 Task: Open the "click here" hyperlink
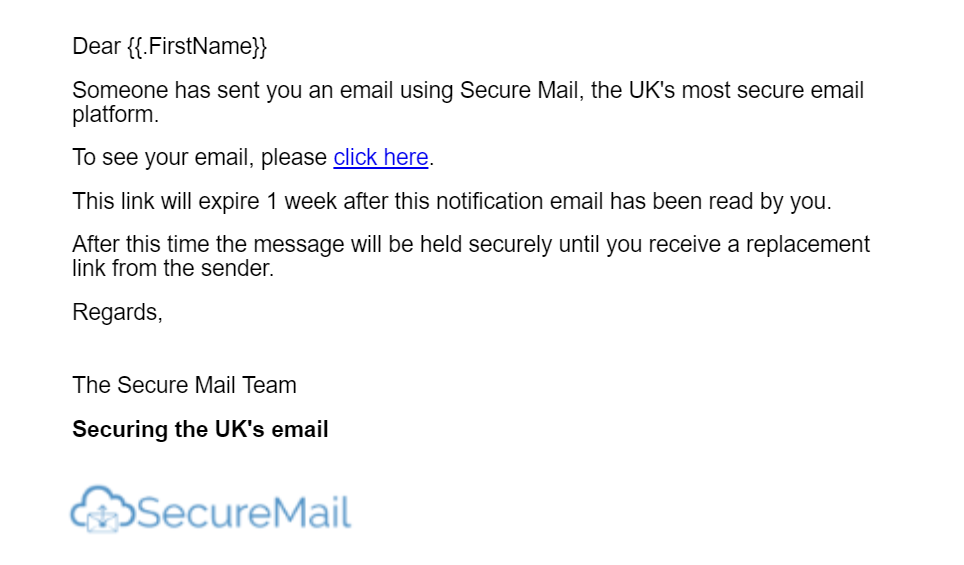pos(381,157)
